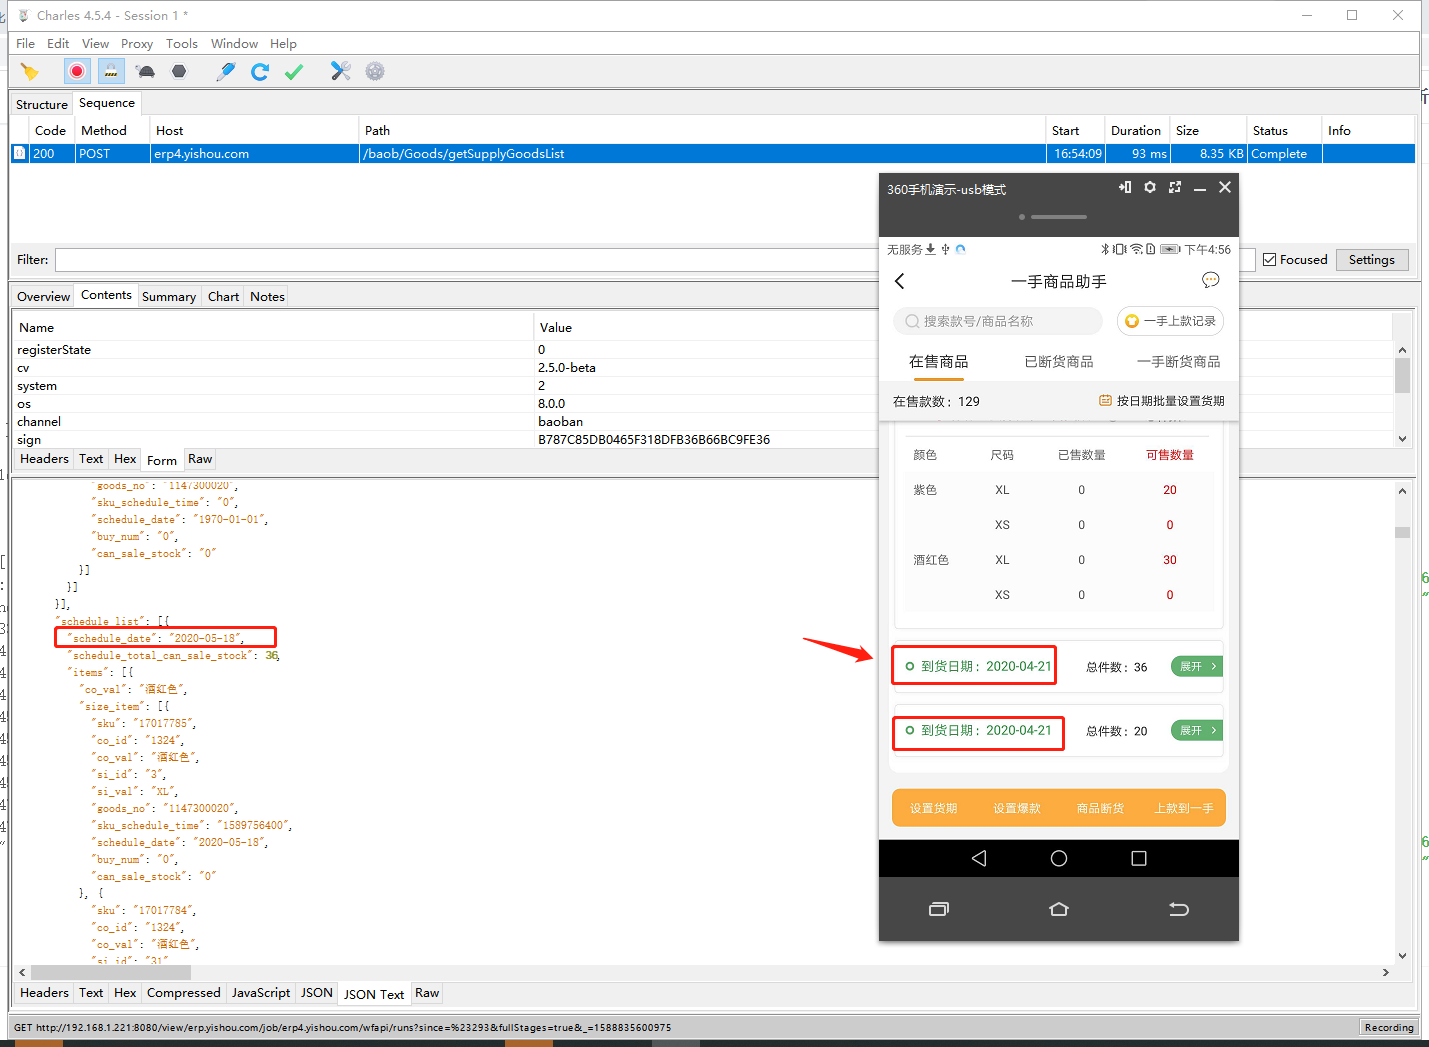Open the Notes tab

[x=267, y=296]
